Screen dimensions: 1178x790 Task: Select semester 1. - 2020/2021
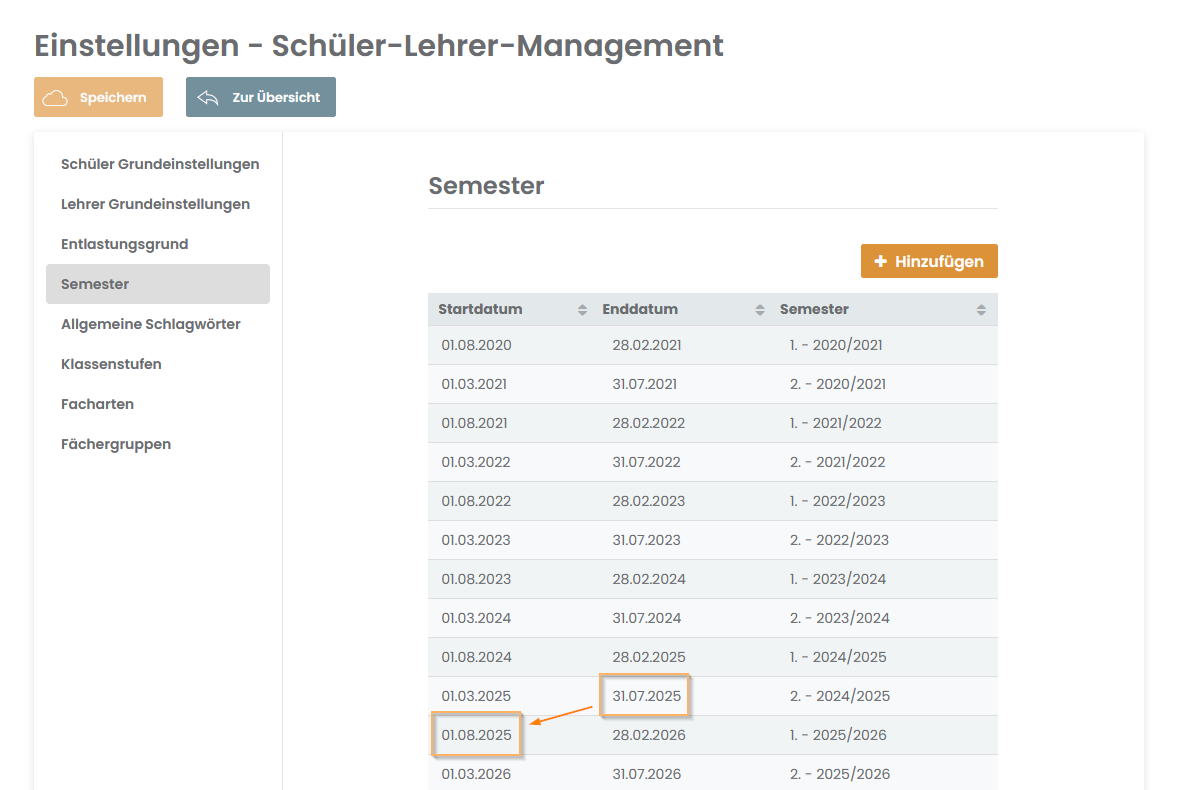click(836, 345)
